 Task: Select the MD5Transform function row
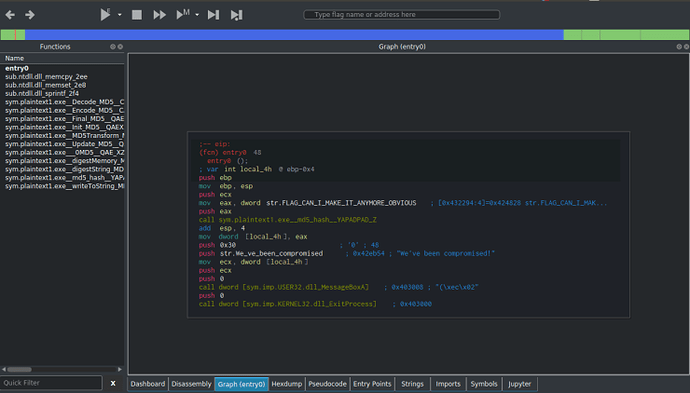[62, 135]
